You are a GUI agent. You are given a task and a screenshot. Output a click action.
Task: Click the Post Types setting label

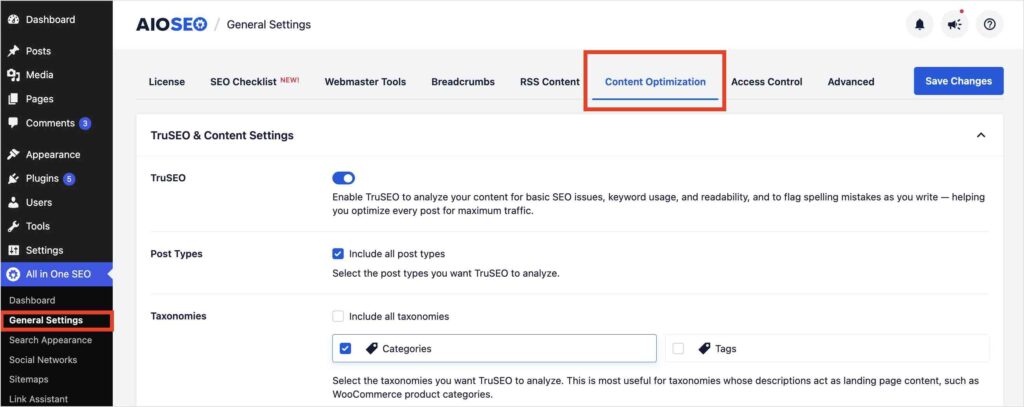pos(176,253)
